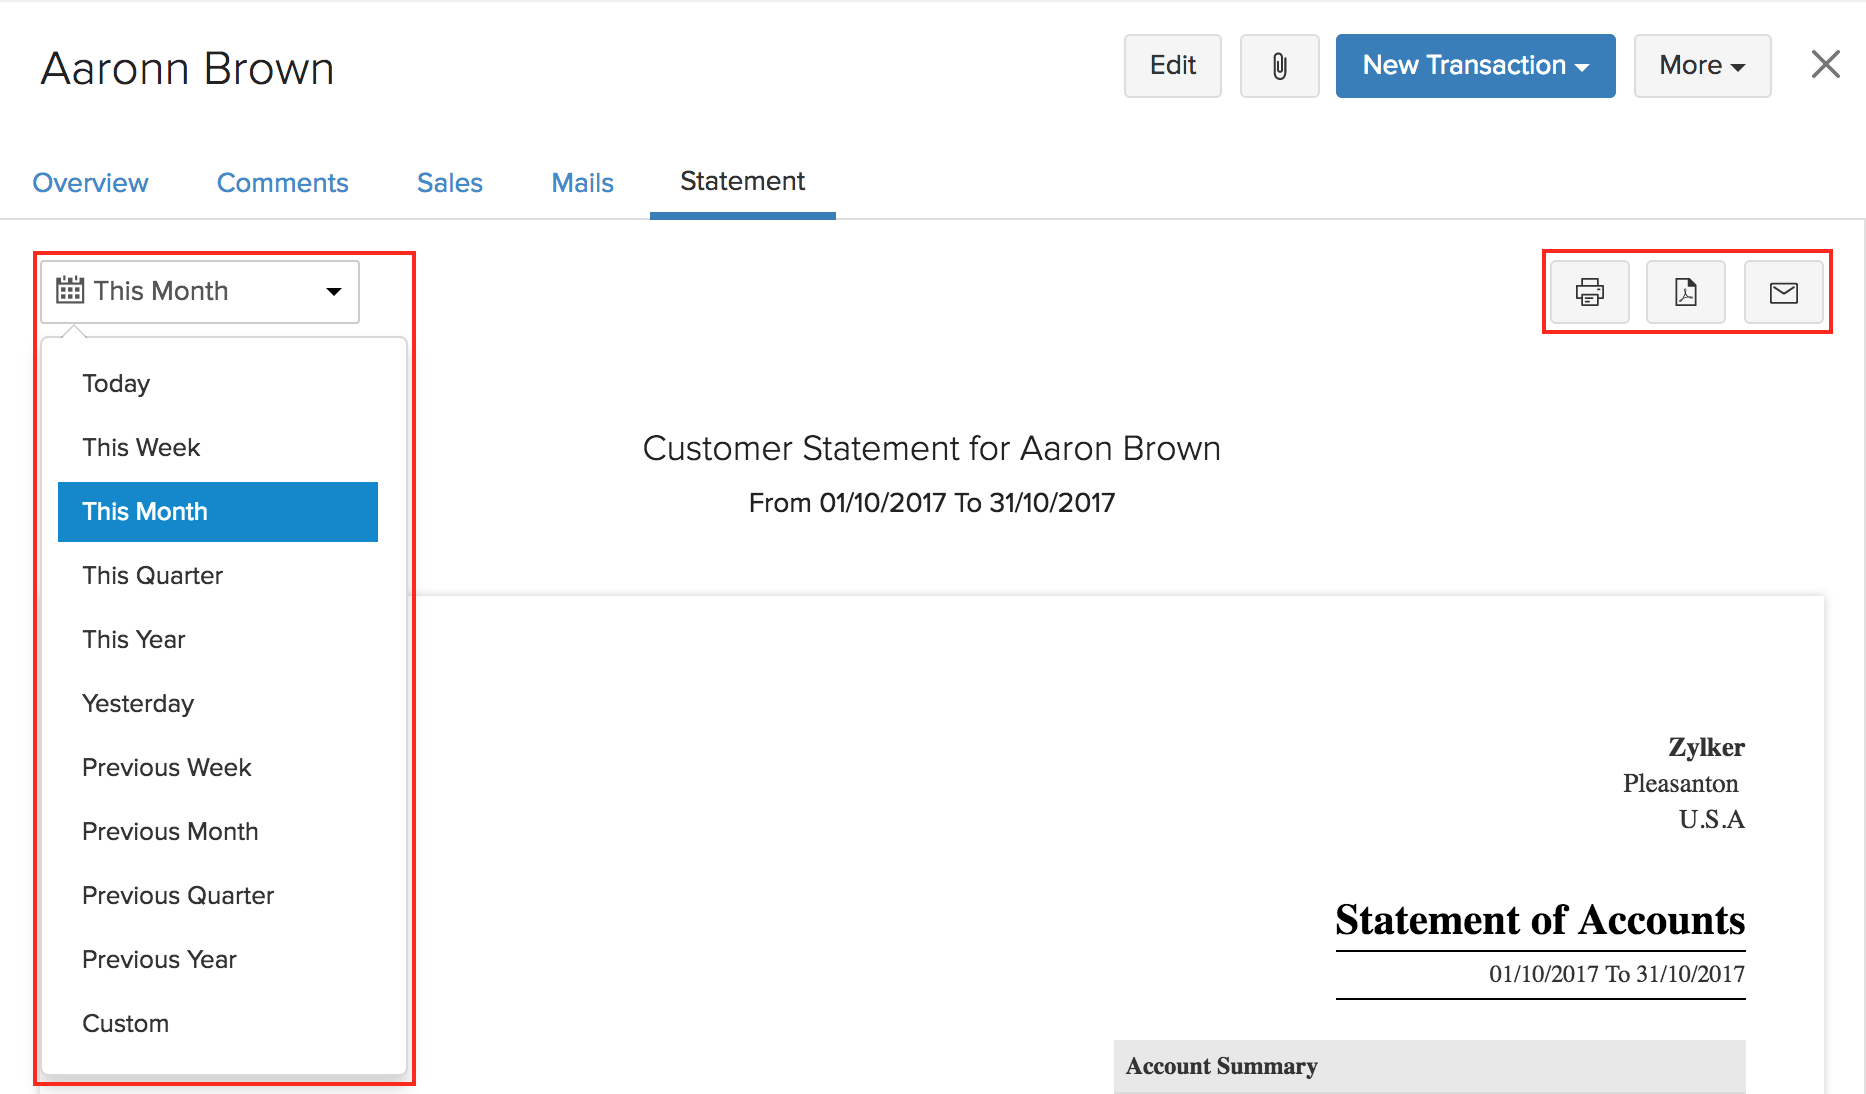Expand the This Month date range selector
Image resolution: width=1866 pixels, height=1094 pixels.
(199, 291)
